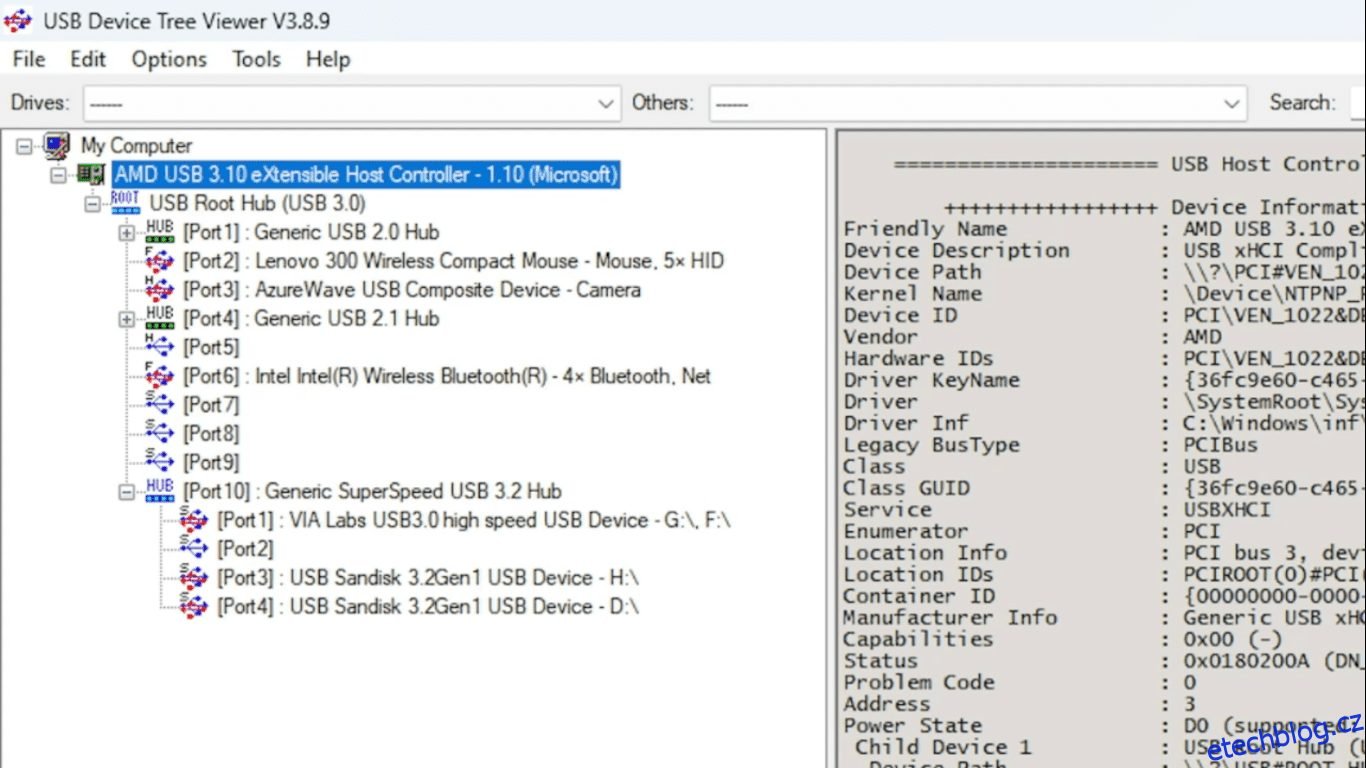1366x768 pixels.
Task: Click the Class GUID line in details
Action: [x=1104, y=488]
